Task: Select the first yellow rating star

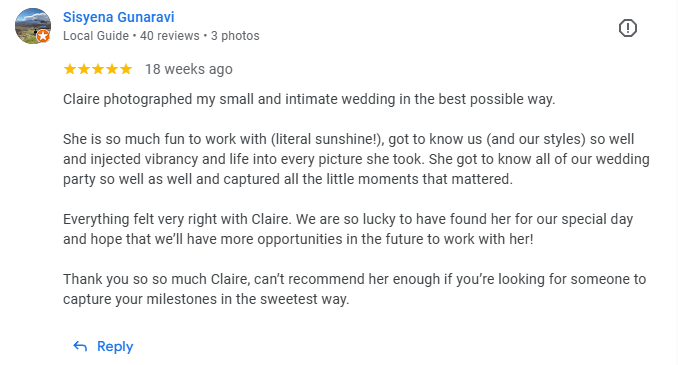Action: [x=70, y=69]
